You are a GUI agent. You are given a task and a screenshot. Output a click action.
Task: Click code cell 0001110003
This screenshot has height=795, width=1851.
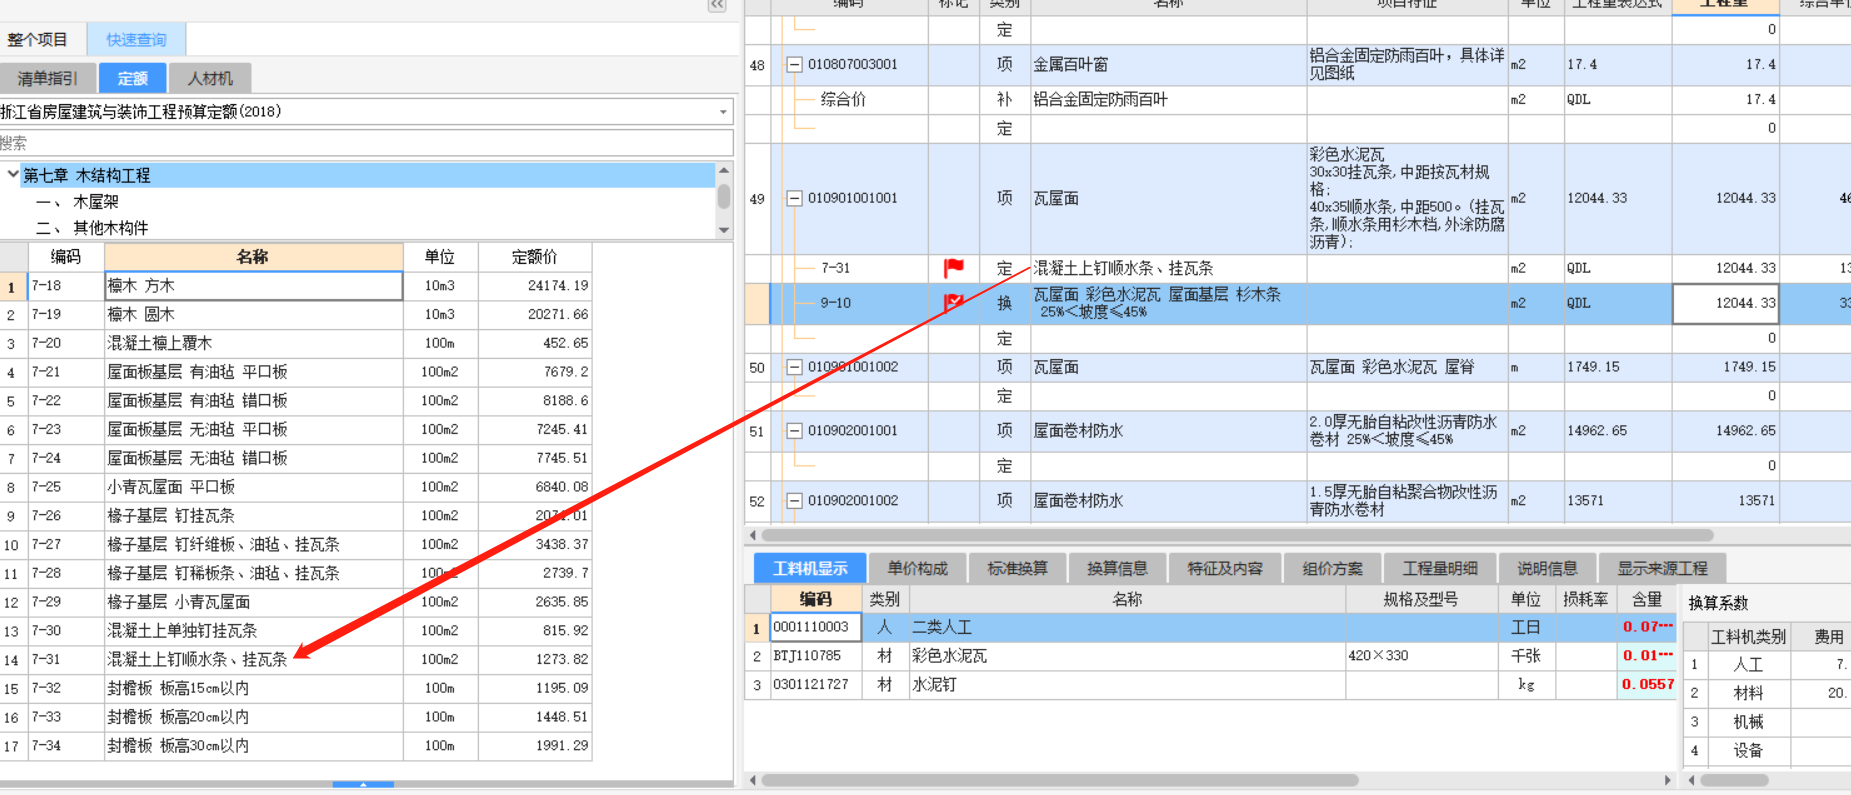(815, 627)
